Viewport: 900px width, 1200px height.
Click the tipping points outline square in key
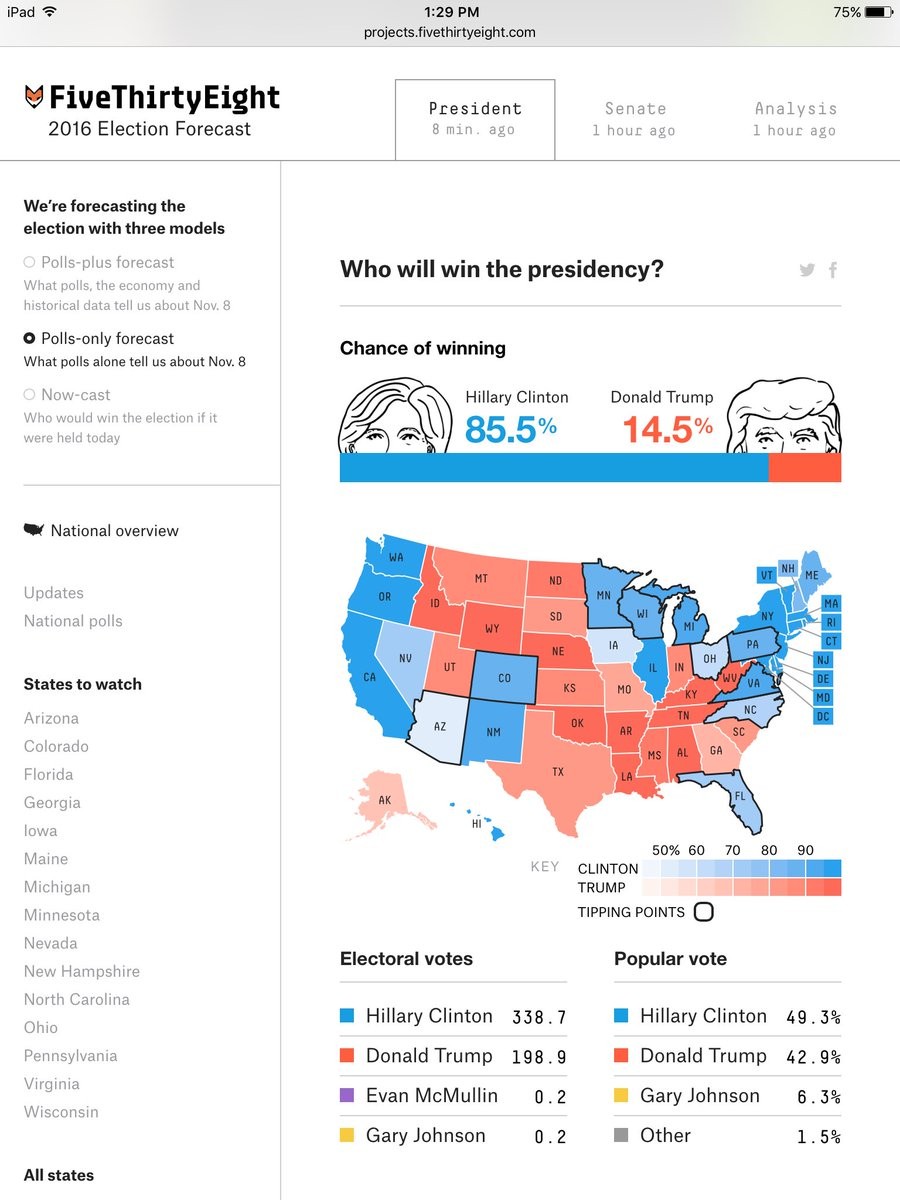(703, 912)
